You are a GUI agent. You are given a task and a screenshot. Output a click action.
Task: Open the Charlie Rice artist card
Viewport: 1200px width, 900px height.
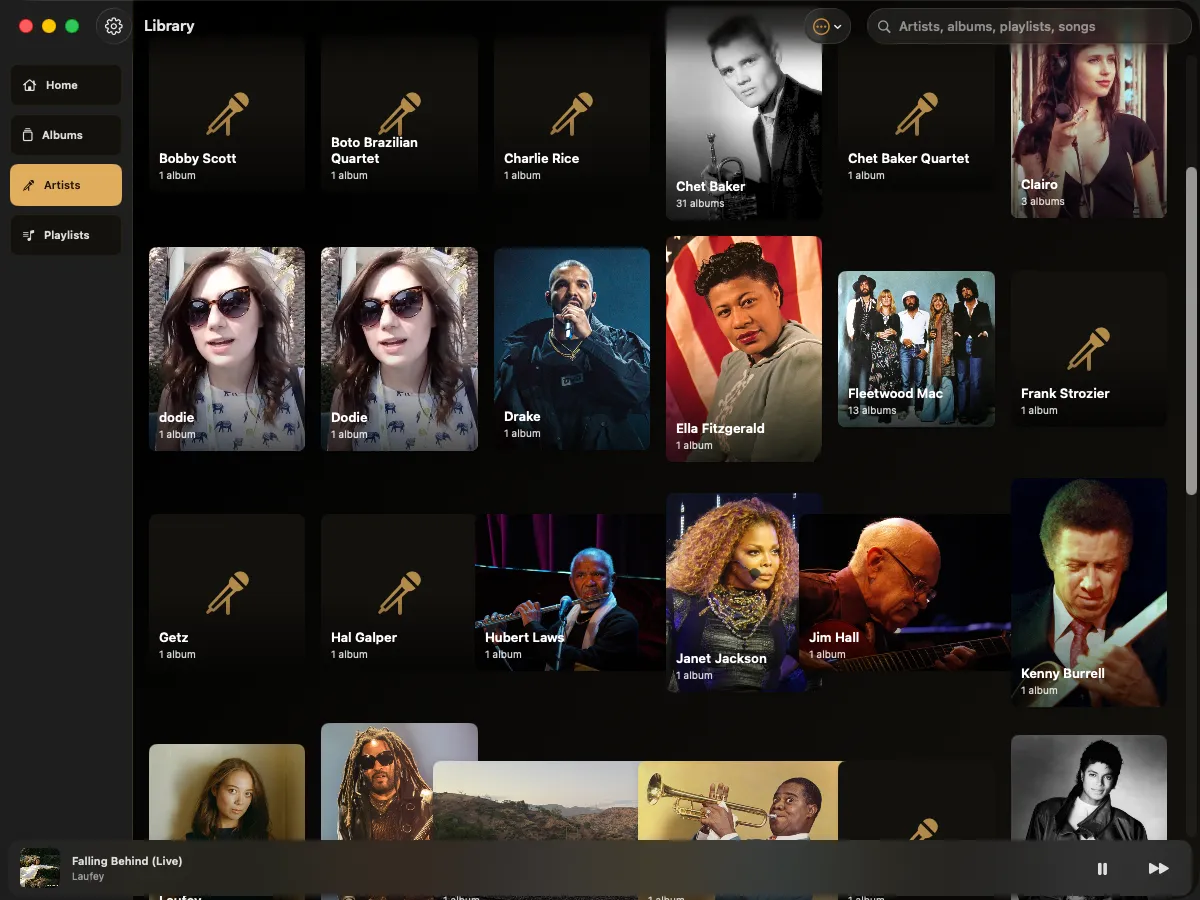[572, 114]
